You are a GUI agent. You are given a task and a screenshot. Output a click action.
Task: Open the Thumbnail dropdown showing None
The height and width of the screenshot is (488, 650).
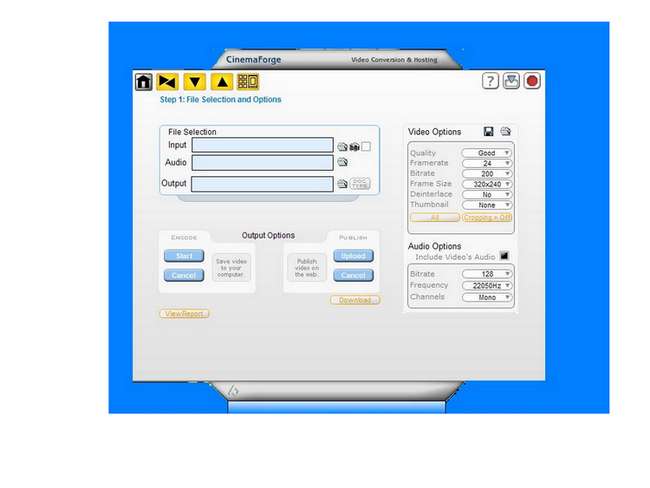[x=487, y=205]
